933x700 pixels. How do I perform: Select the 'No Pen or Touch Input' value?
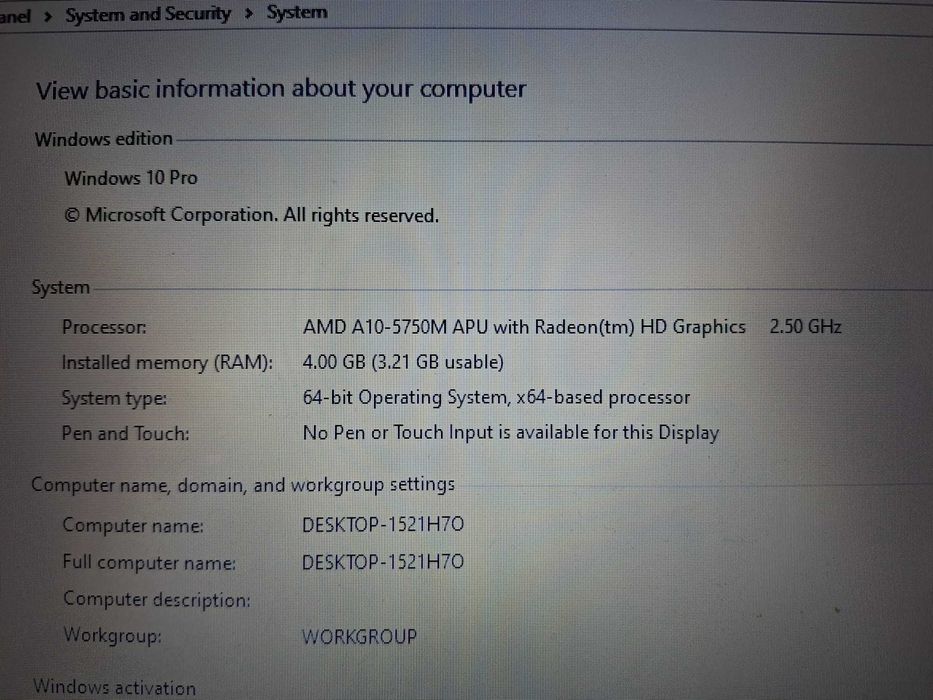click(x=511, y=432)
